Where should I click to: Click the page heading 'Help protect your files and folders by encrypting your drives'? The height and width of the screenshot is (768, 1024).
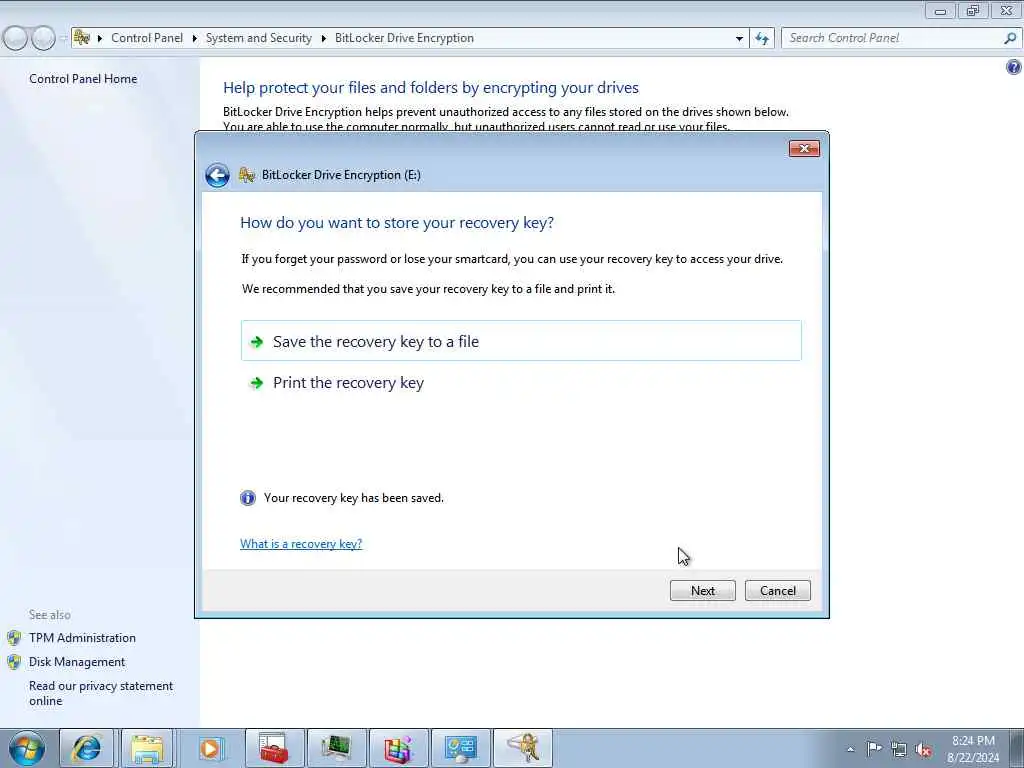coord(430,88)
